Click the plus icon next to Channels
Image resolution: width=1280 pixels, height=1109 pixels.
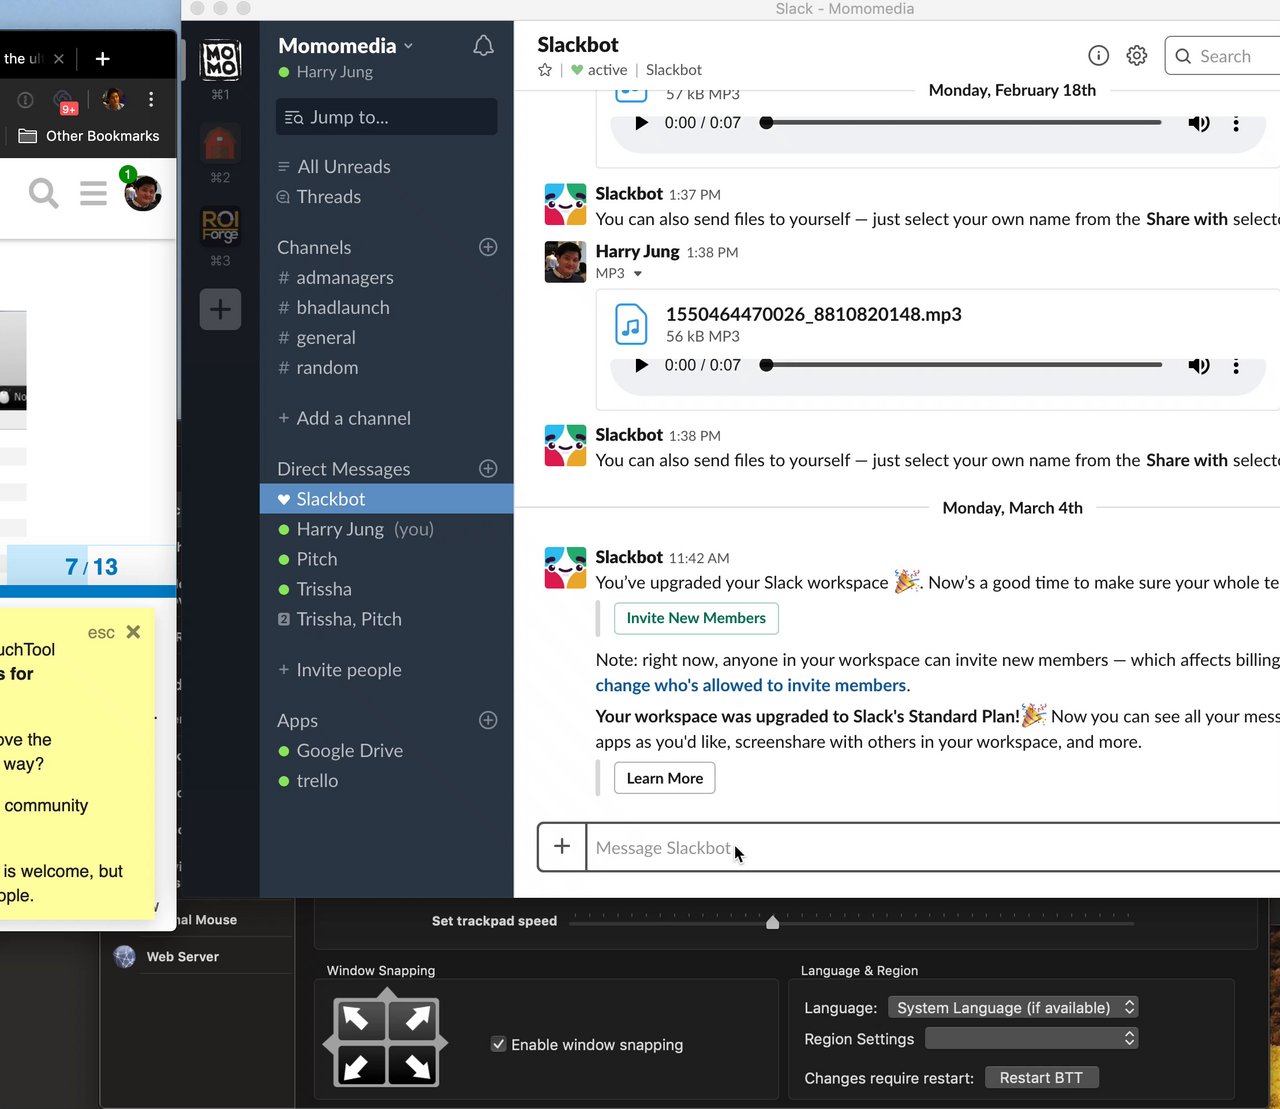point(488,247)
